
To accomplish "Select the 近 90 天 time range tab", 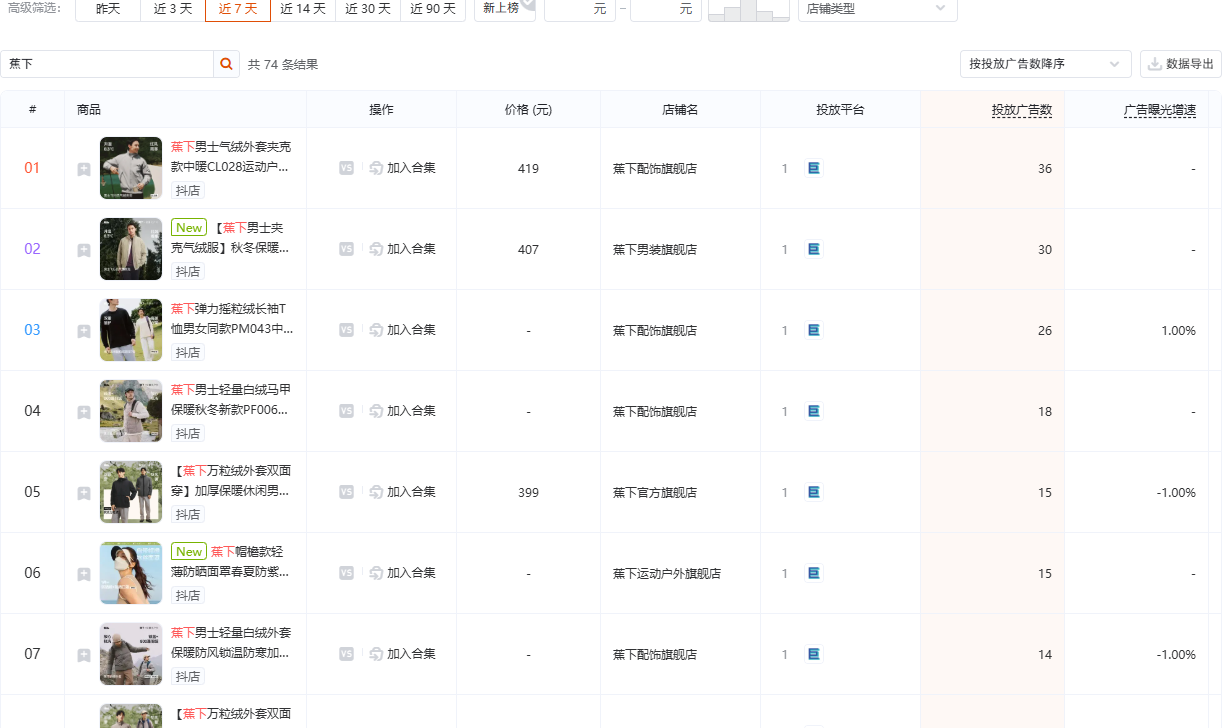I will pos(433,8).
